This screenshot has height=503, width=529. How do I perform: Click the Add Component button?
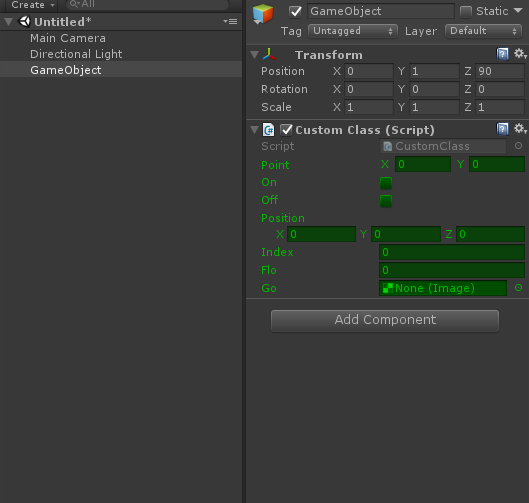(x=385, y=321)
